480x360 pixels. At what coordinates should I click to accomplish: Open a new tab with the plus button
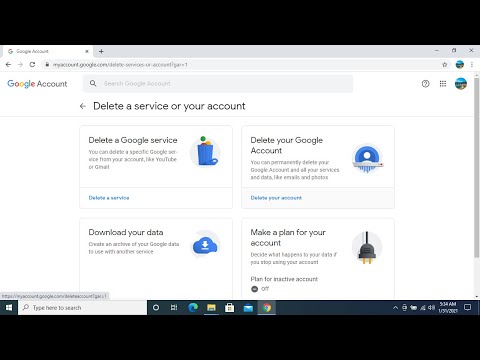(x=101, y=51)
